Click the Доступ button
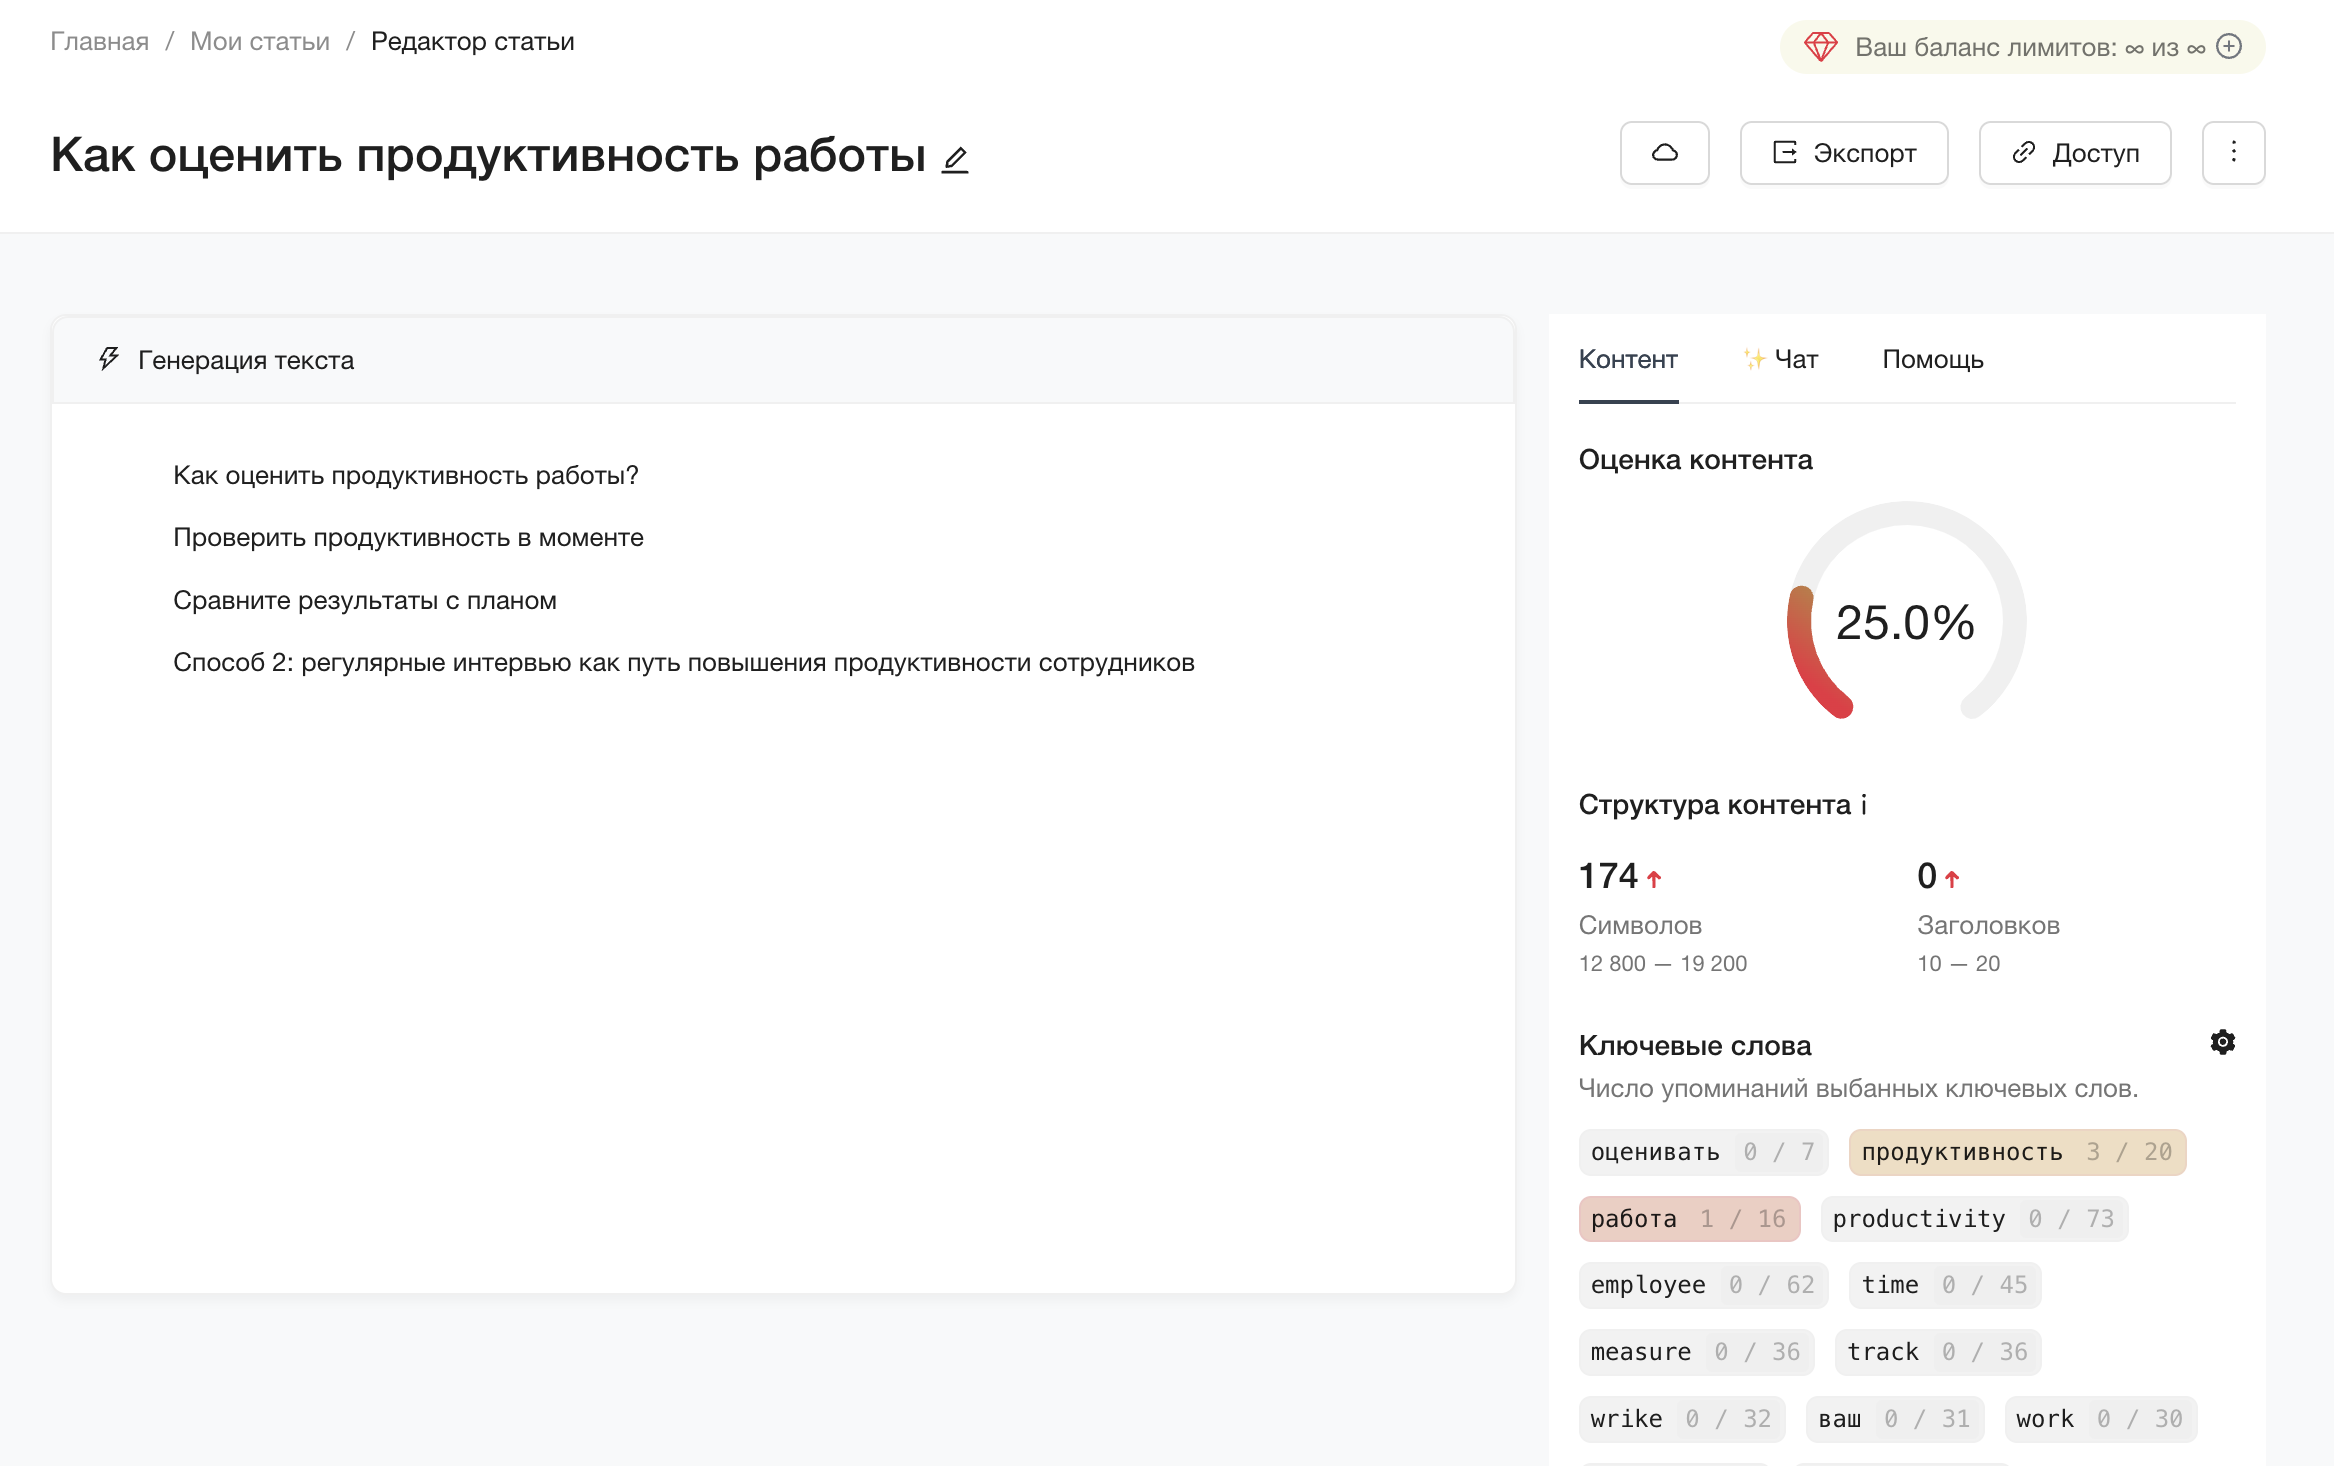The height and width of the screenshot is (1466, 2334). point(2074,154)
